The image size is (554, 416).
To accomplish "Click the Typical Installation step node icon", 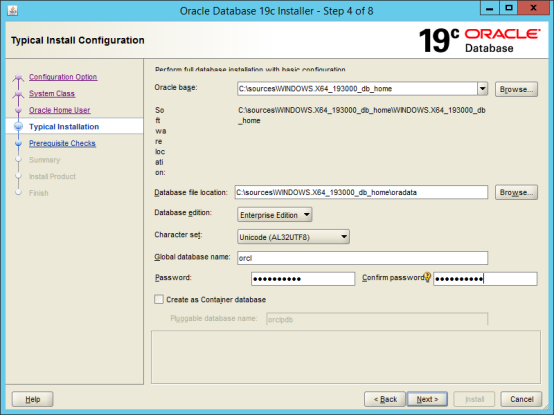I will pos(18,127).
